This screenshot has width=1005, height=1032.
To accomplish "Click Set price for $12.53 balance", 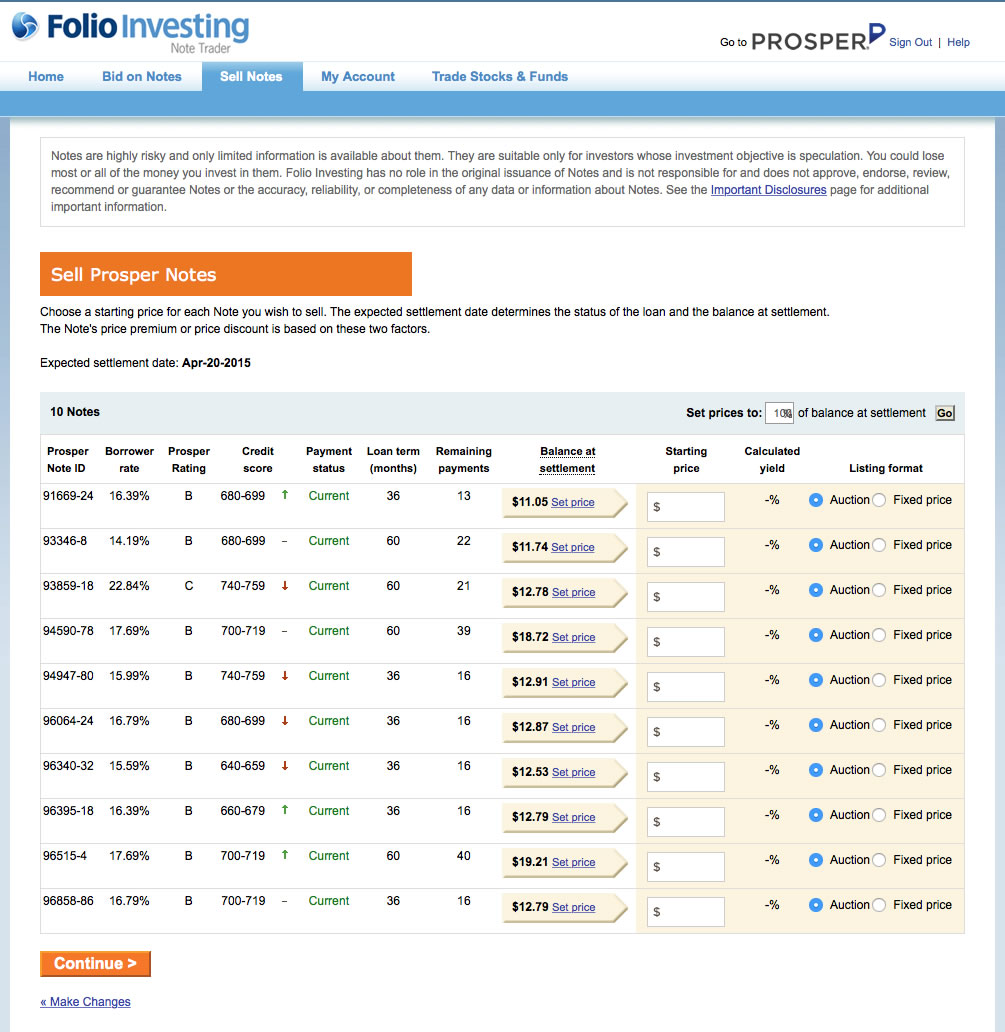I will tap(573, 772).
